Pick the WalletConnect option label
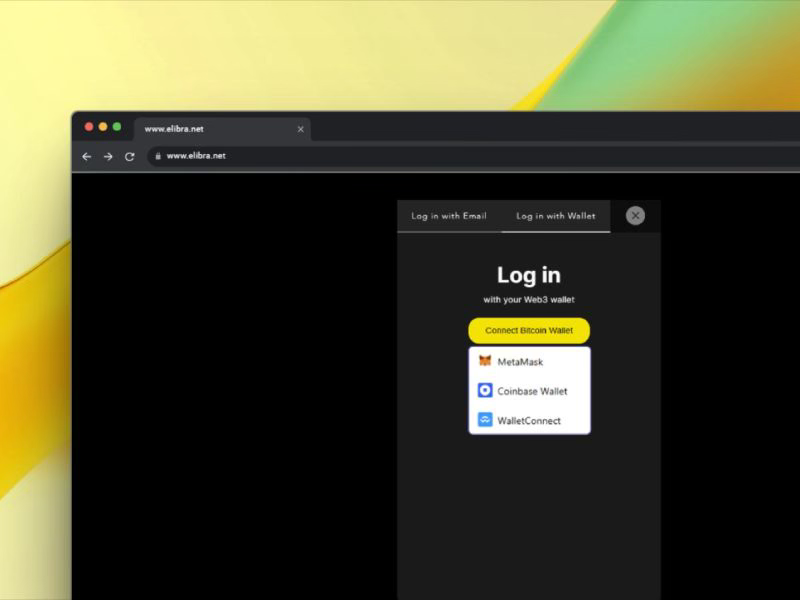The width and height of the screenshot is (800, 600). click(x=529, y=420)
